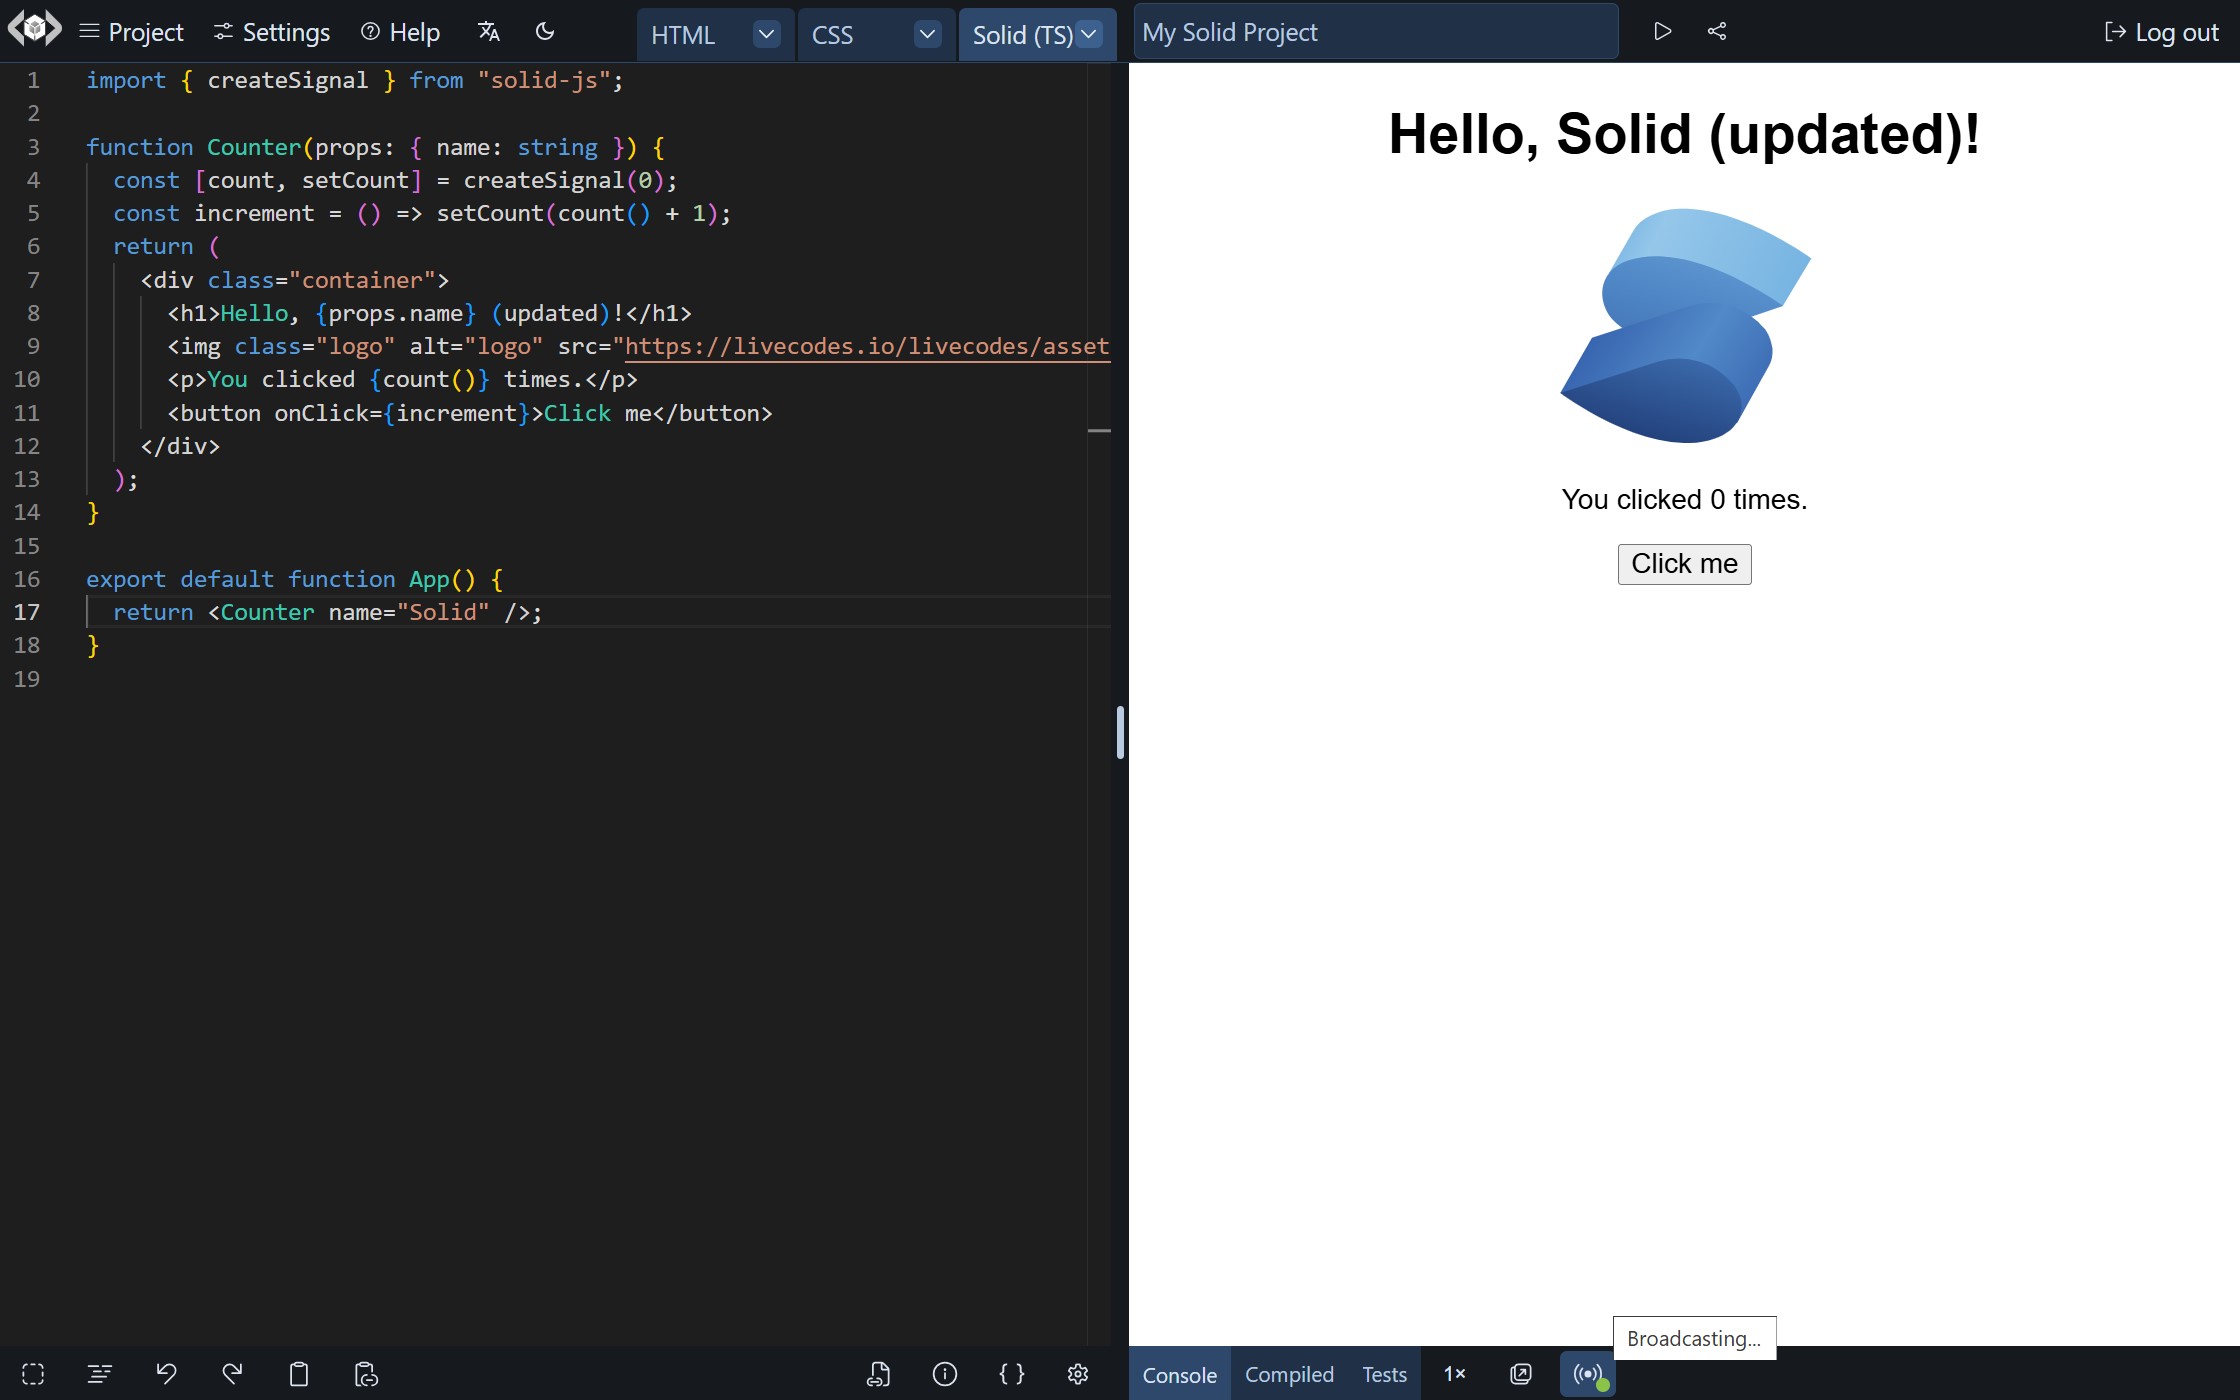
Task: Click the My Solid Project title field
Action: coord(1375,32)
